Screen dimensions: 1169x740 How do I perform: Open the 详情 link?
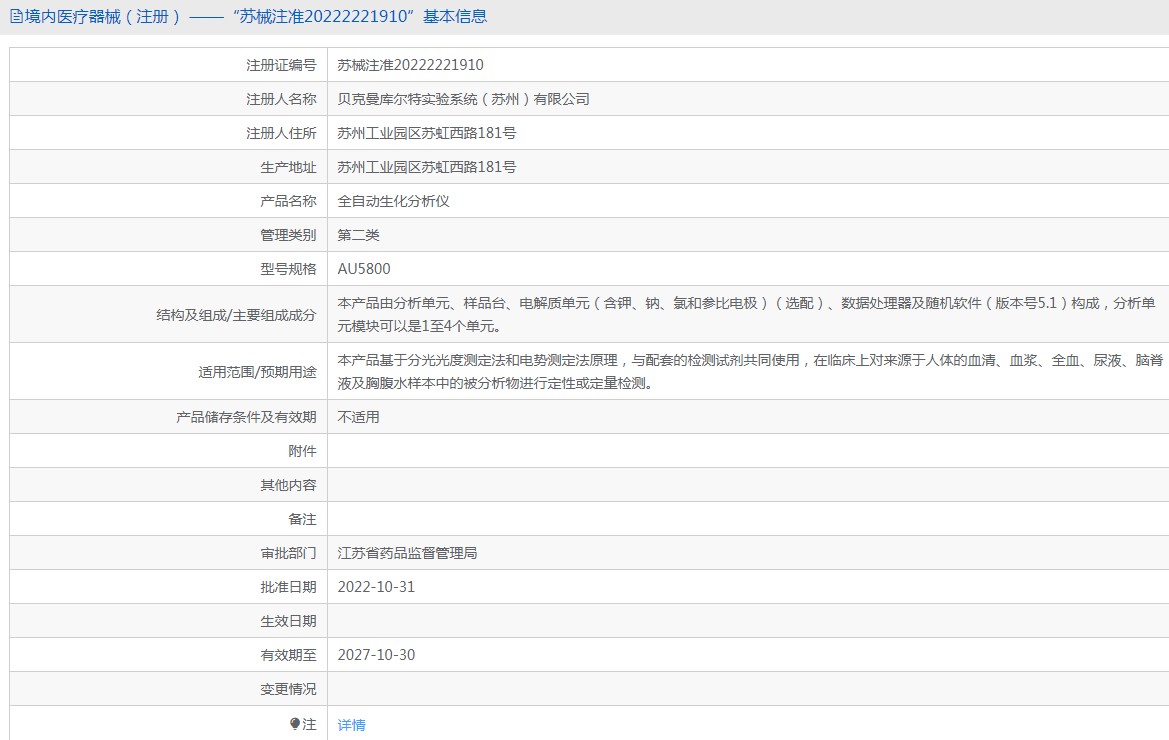pyautogui.click(x=351, y=725)
